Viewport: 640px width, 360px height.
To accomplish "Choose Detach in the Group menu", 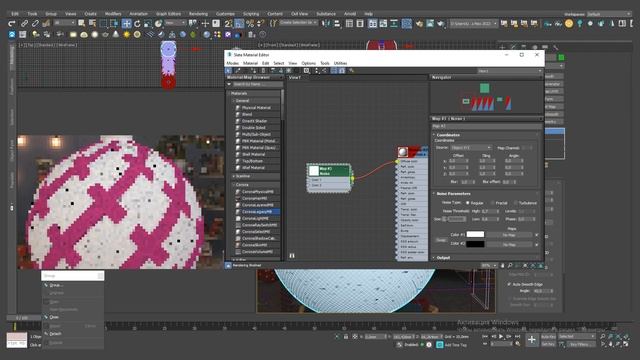I will pos(73,334).
